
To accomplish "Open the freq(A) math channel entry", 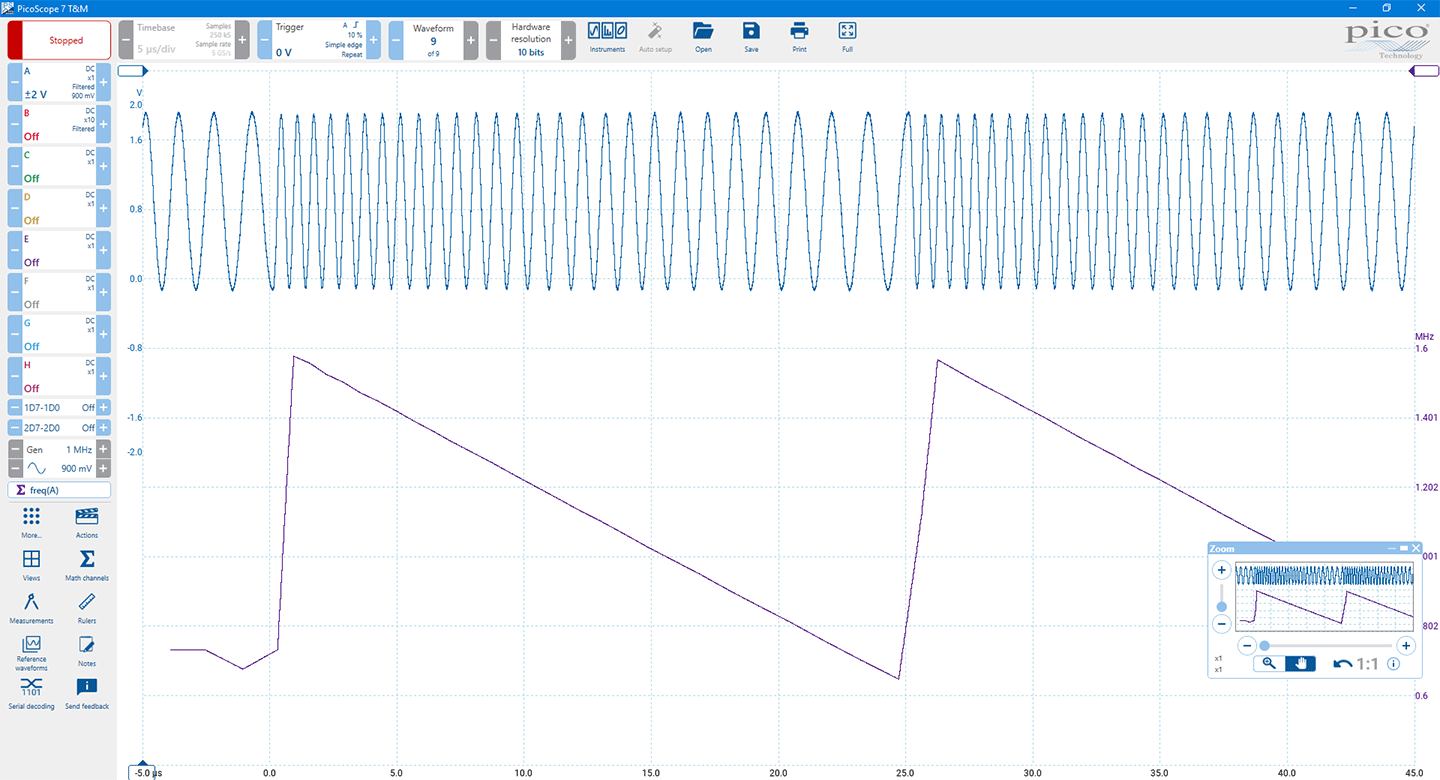I will pyautogui.click(x=59, y=490).
